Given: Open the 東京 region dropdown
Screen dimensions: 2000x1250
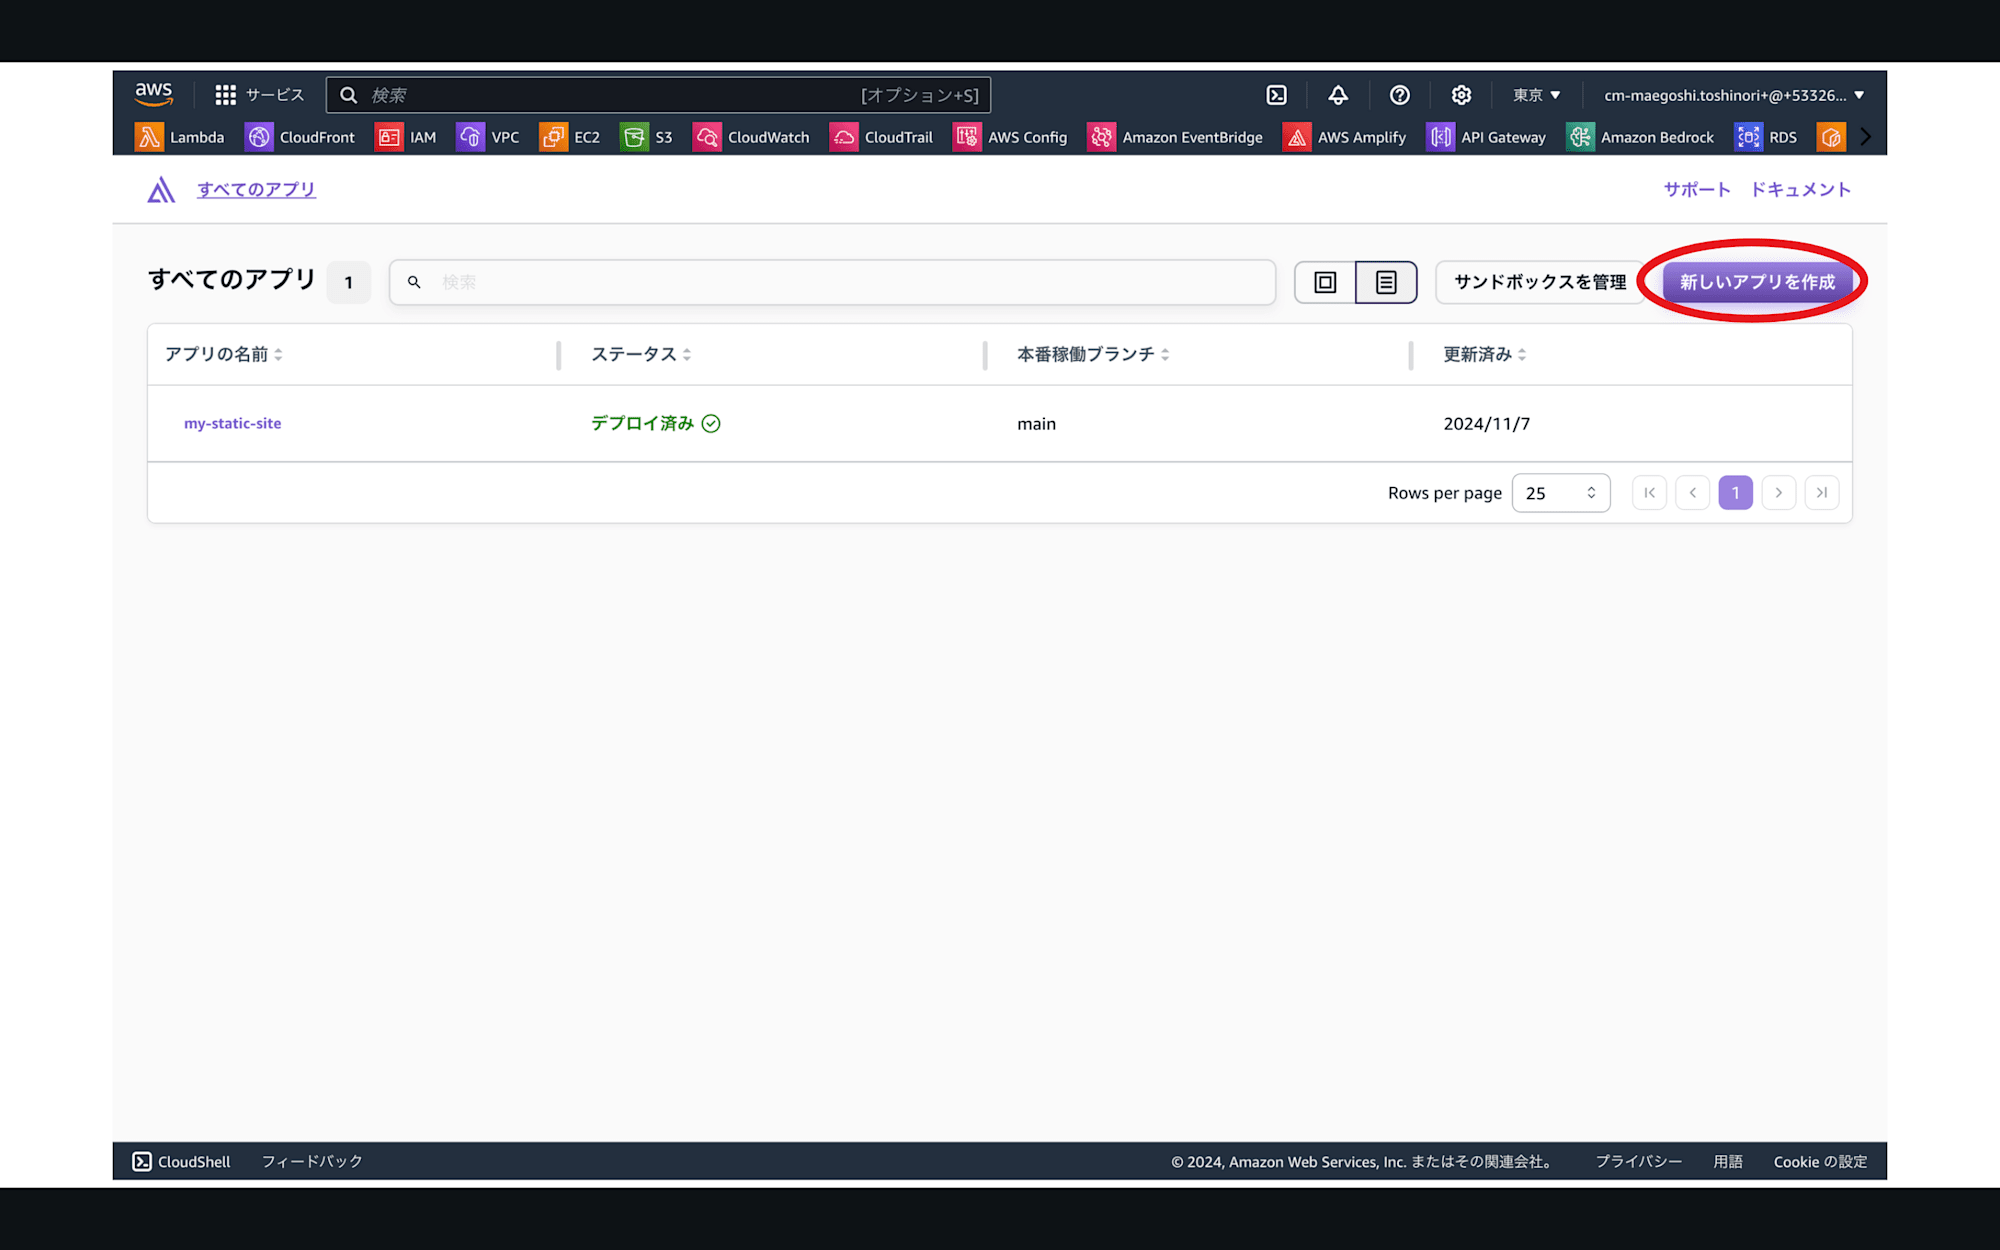Looking at the screenshot, I should coord(1536,95).
